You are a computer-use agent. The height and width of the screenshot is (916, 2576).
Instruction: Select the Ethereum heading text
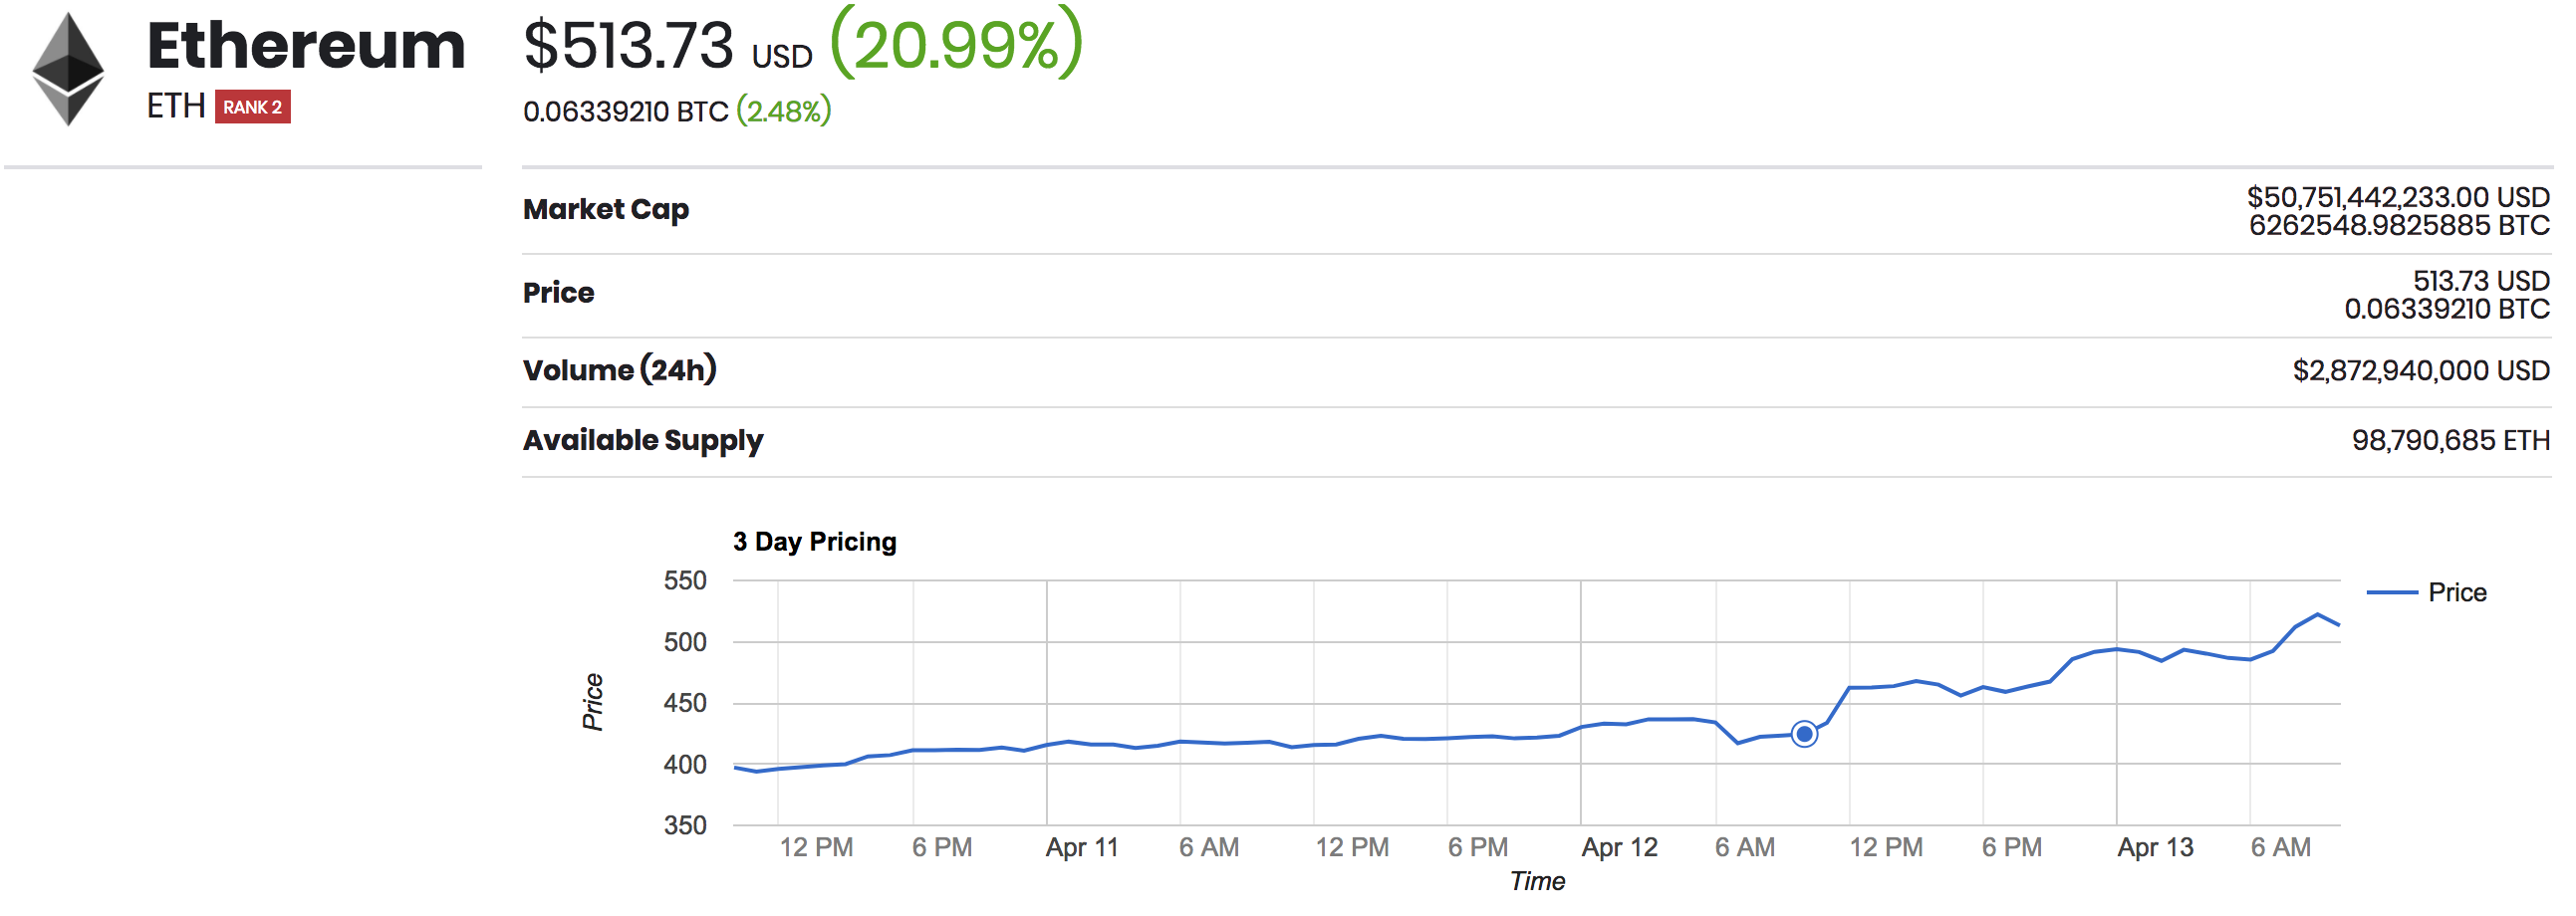click(x=306, y=46)
